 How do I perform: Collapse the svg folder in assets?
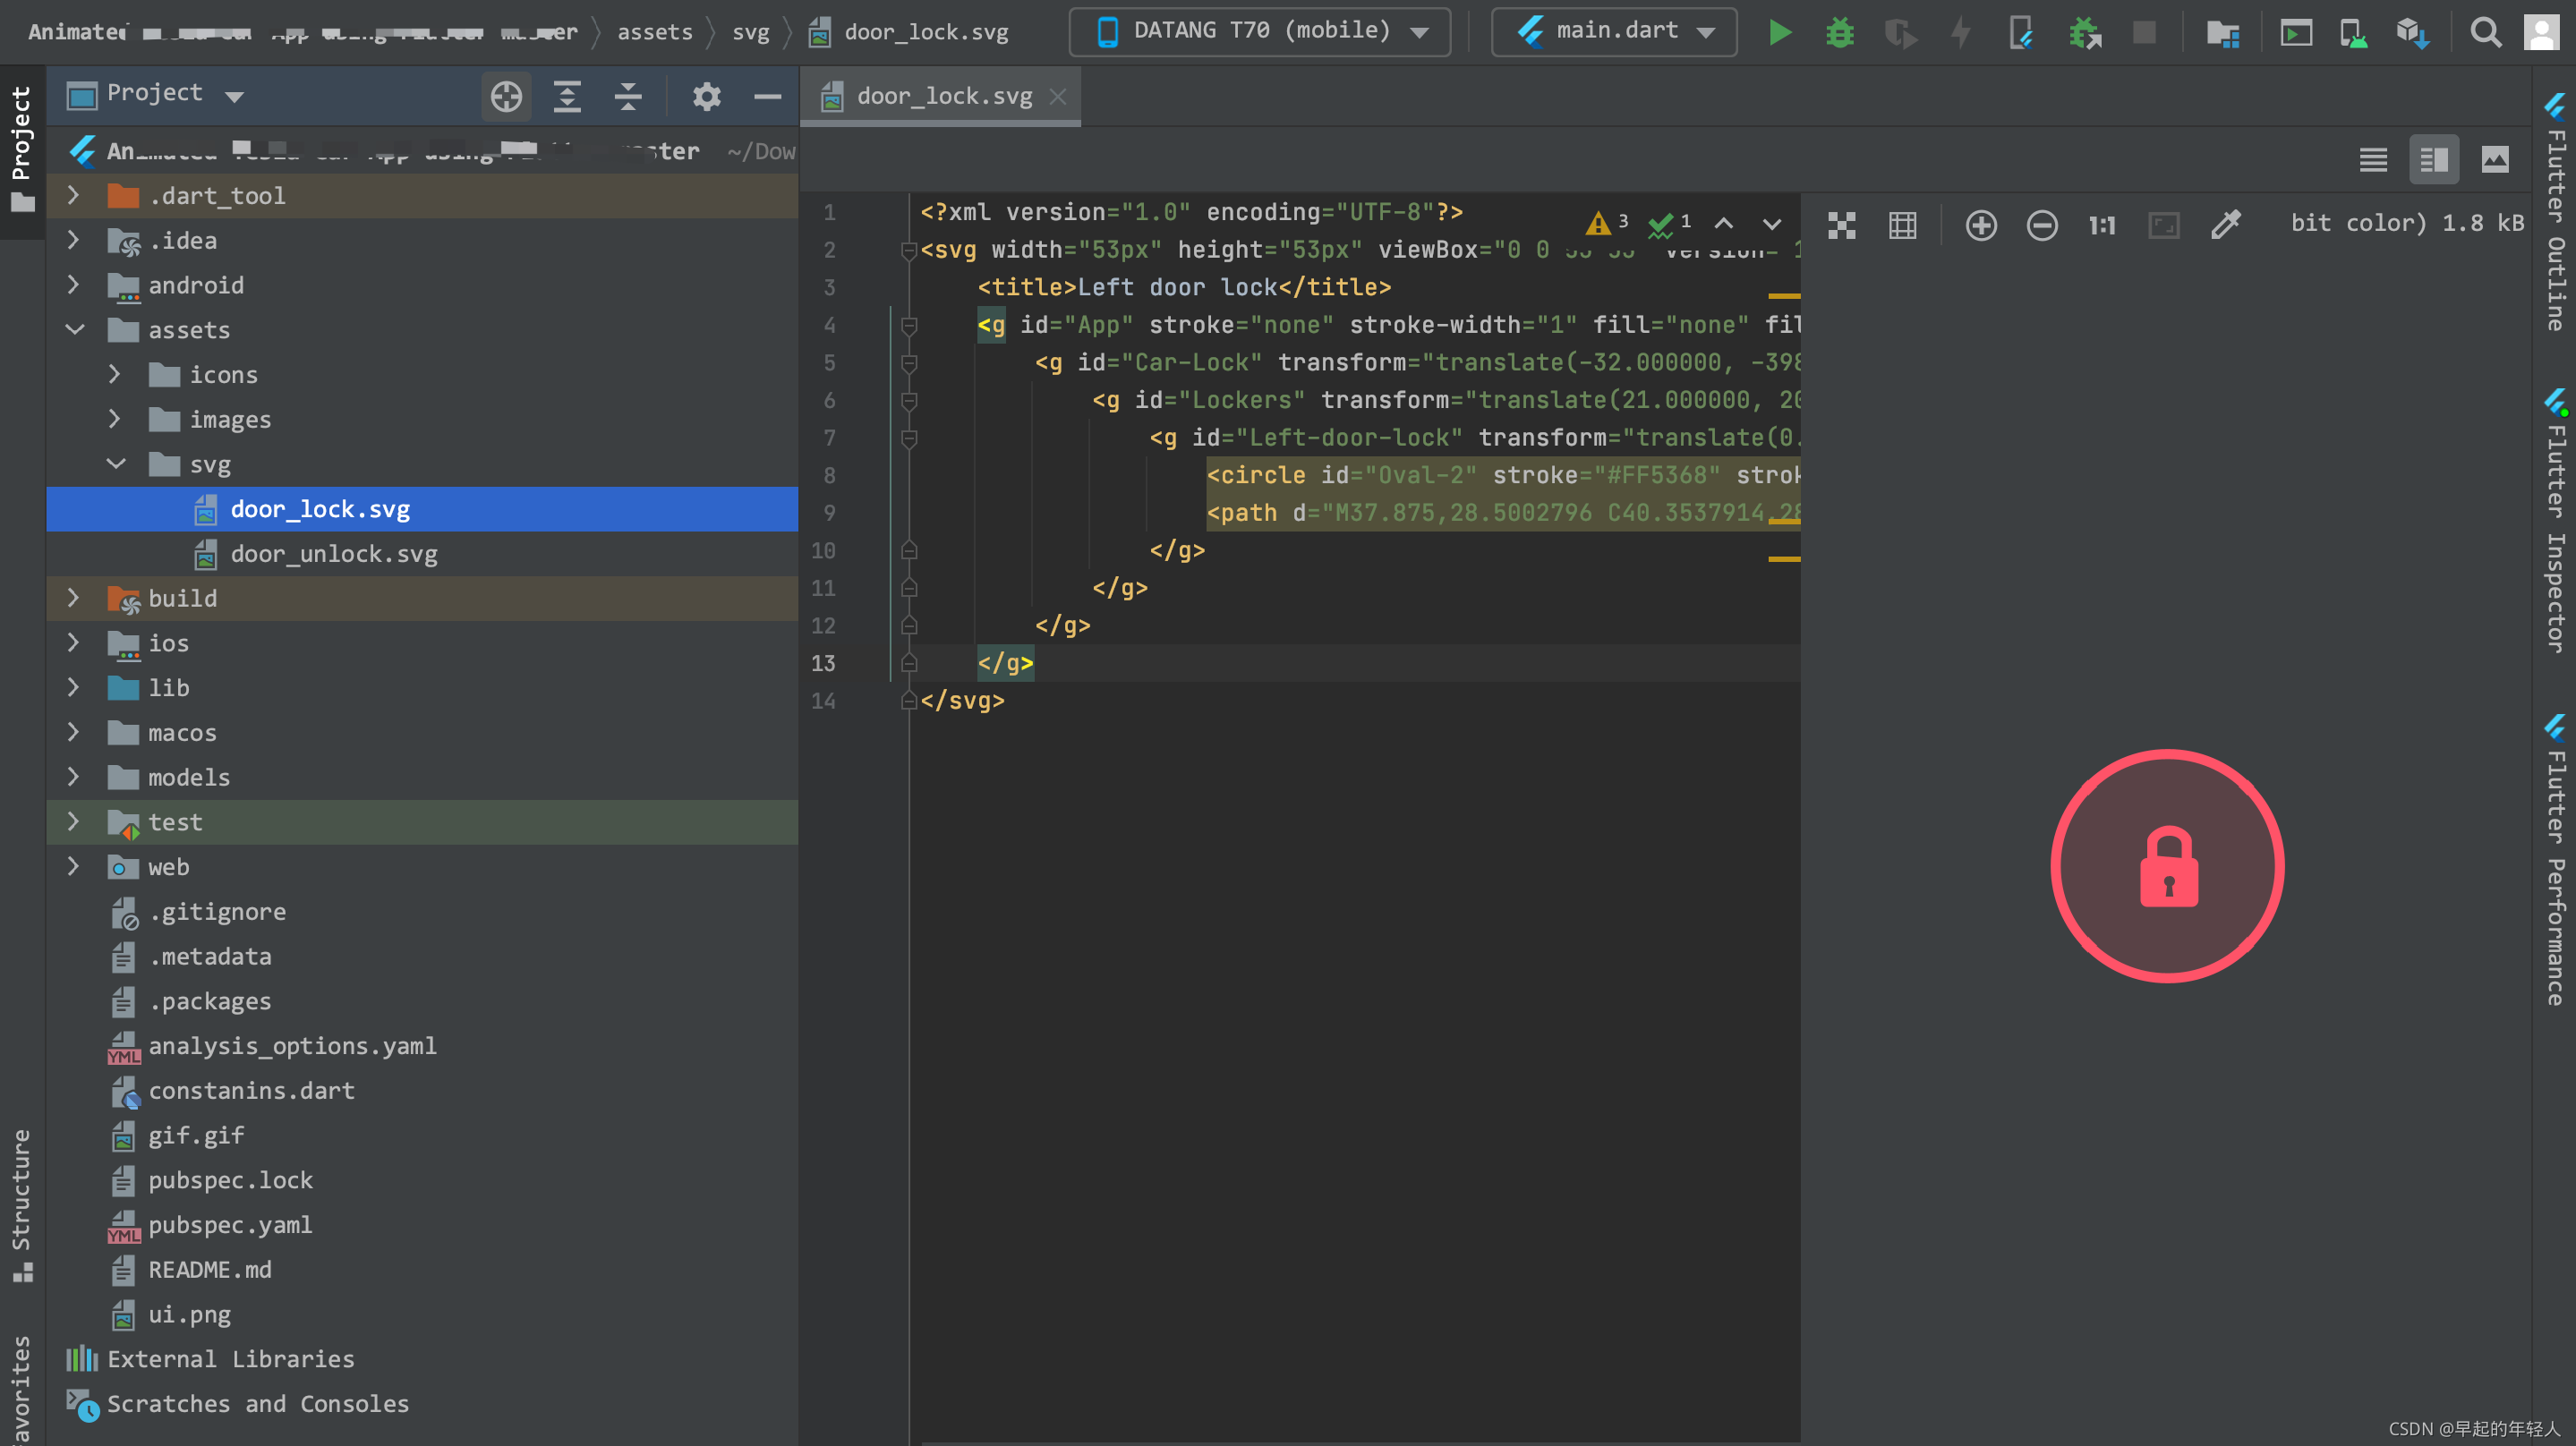tap(117, 463)
